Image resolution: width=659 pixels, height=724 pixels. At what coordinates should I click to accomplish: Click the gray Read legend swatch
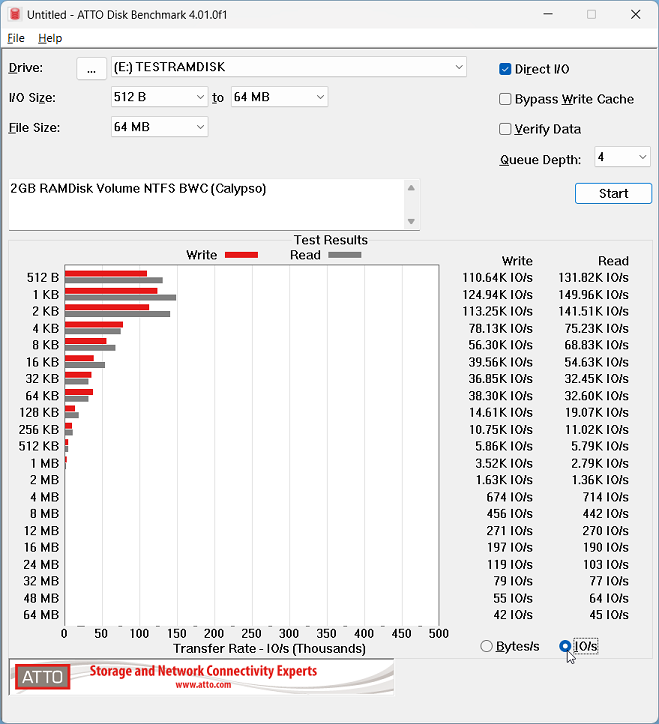(345, 255)
